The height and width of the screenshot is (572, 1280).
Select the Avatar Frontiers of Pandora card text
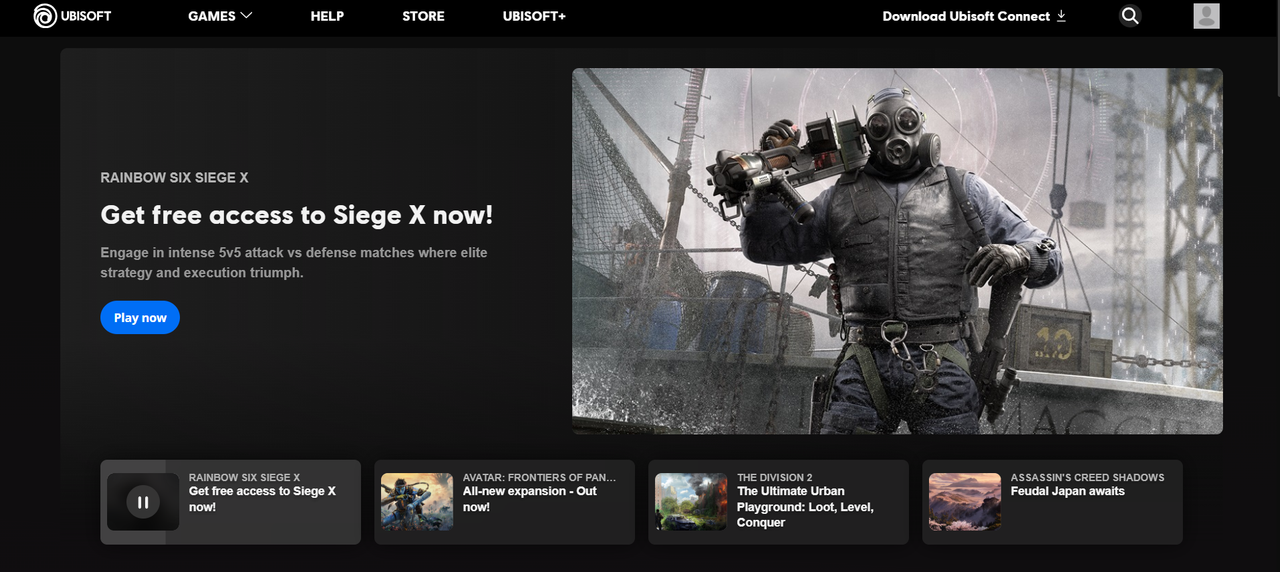click(540, 492)
